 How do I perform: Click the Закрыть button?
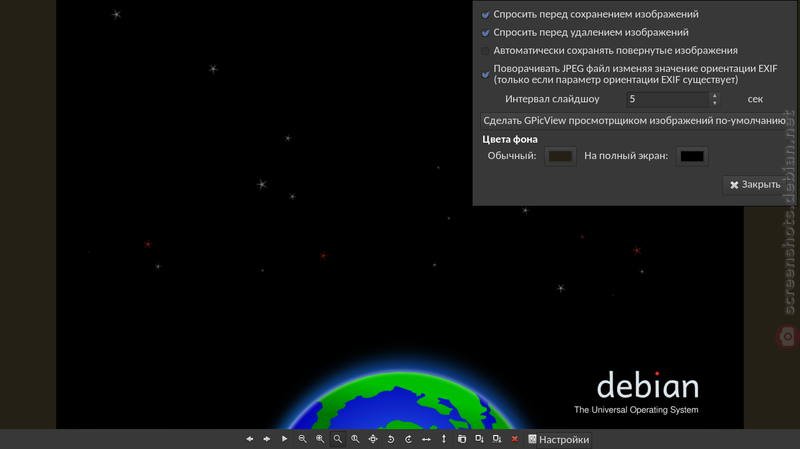[x=755, y=185]
